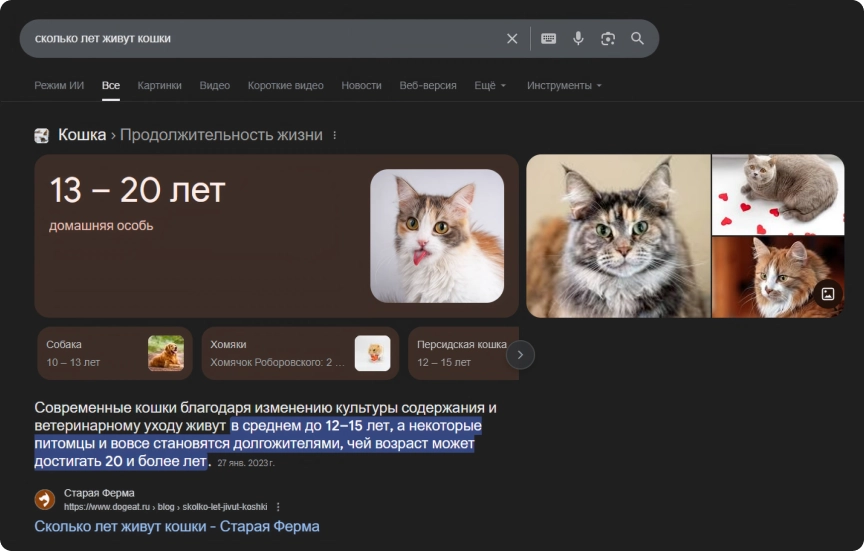Open three-dot options next to the dogeat.ru URL
864x551 pixels.
click(x=278, y=507)
